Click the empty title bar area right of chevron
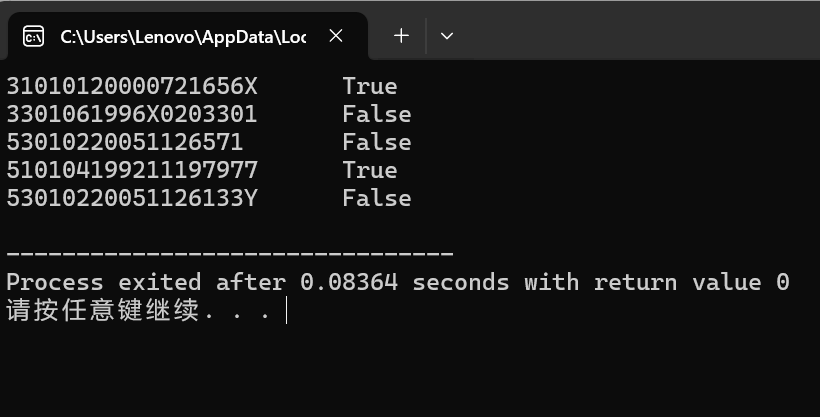The image size is (820, 417). (x=638, y=31)
